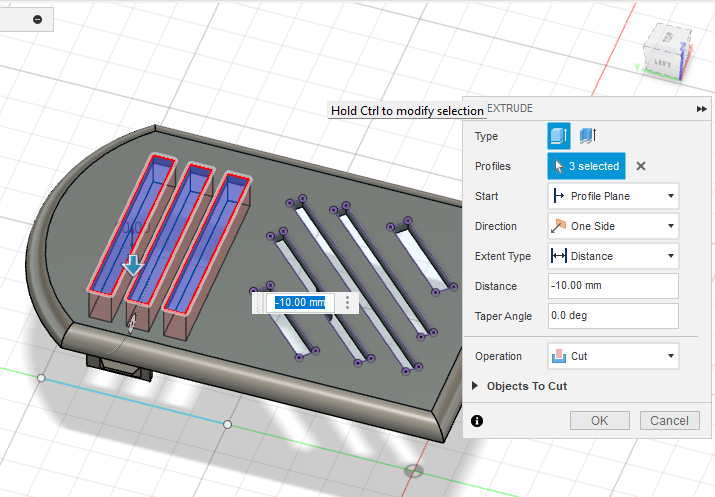715x497 pixels.
Task: Click the '3 selected' profiles selector
Action: pos(586,166)
